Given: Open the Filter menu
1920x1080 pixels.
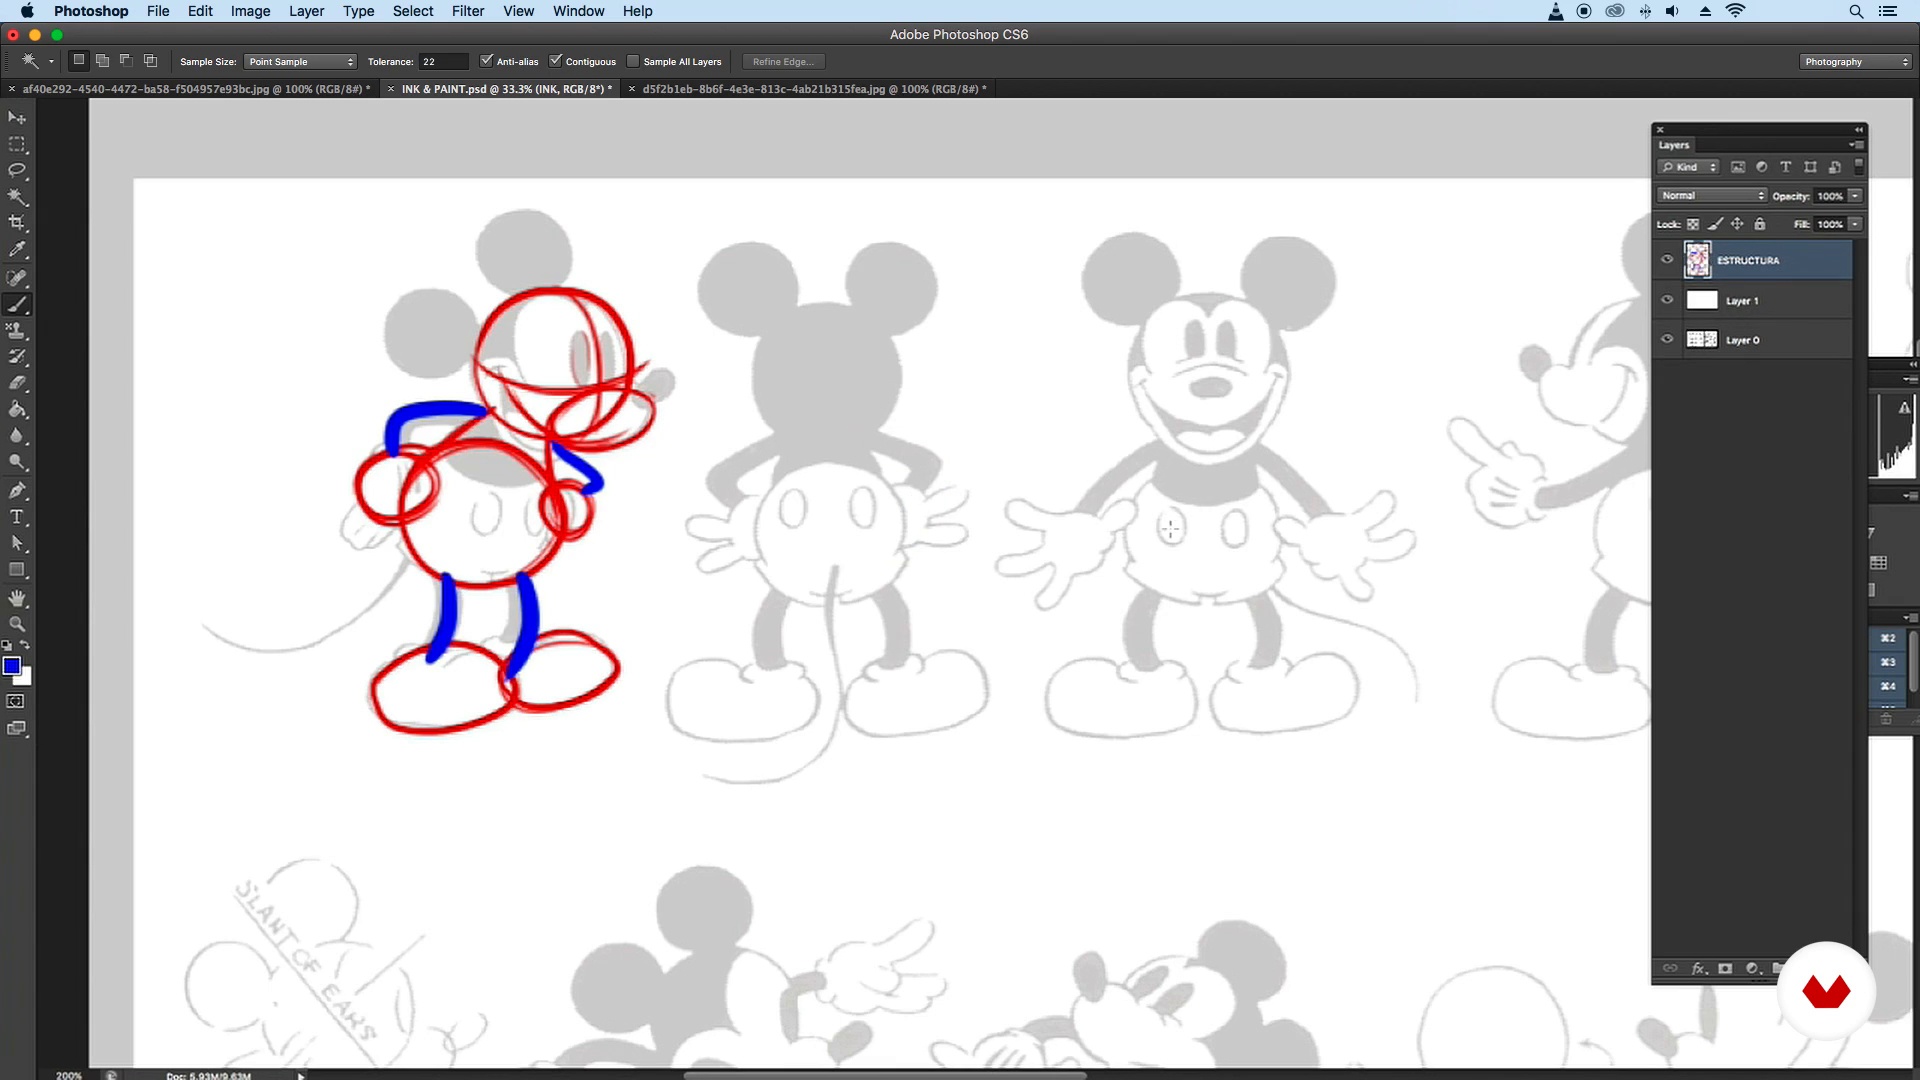Looking at the screenshot, I should click(x=467, y=11).
